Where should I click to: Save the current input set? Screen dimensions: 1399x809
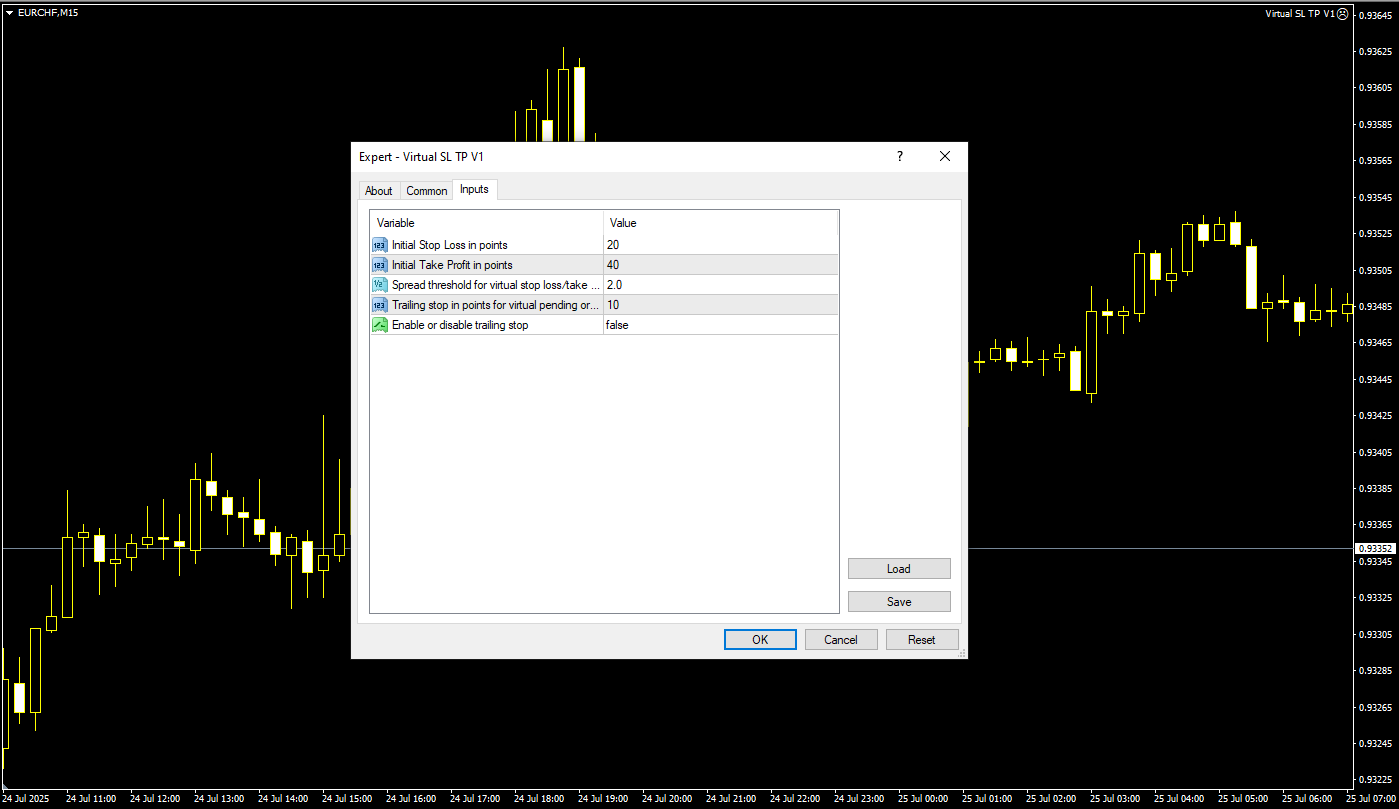(898, 602)
